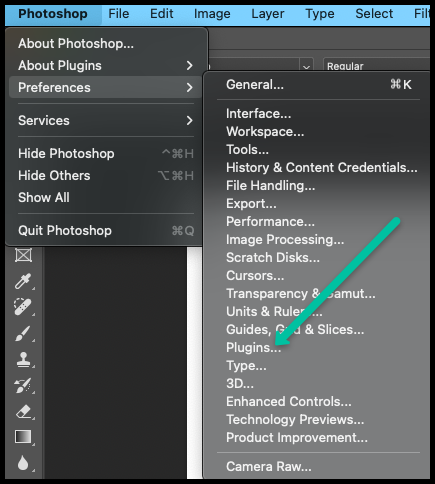The width and height of the screenshot is (435, 484).
Task: Select the Eraser tool
Action: (x=23, y=412)
